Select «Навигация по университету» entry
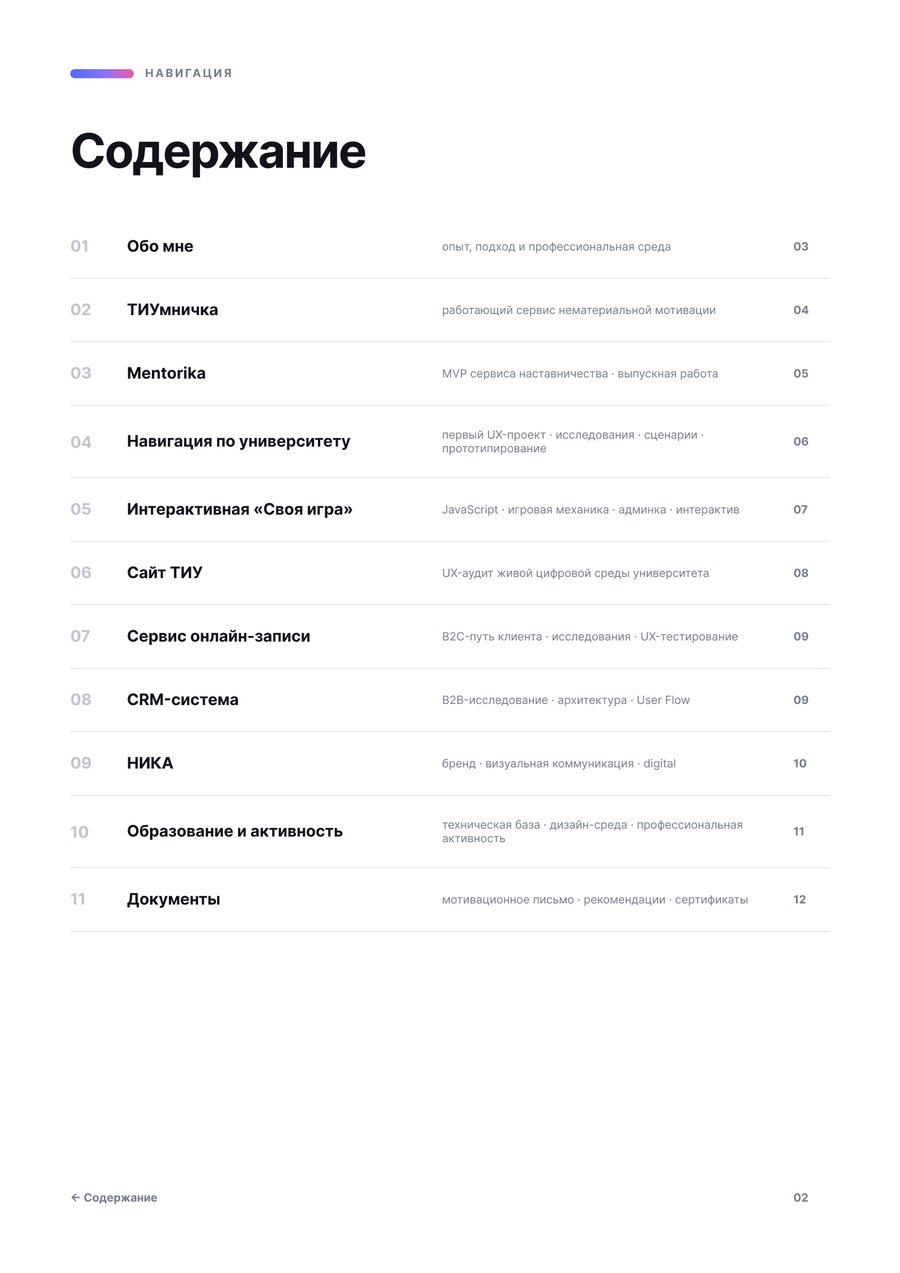The image size is (900, 1273). 449,441
